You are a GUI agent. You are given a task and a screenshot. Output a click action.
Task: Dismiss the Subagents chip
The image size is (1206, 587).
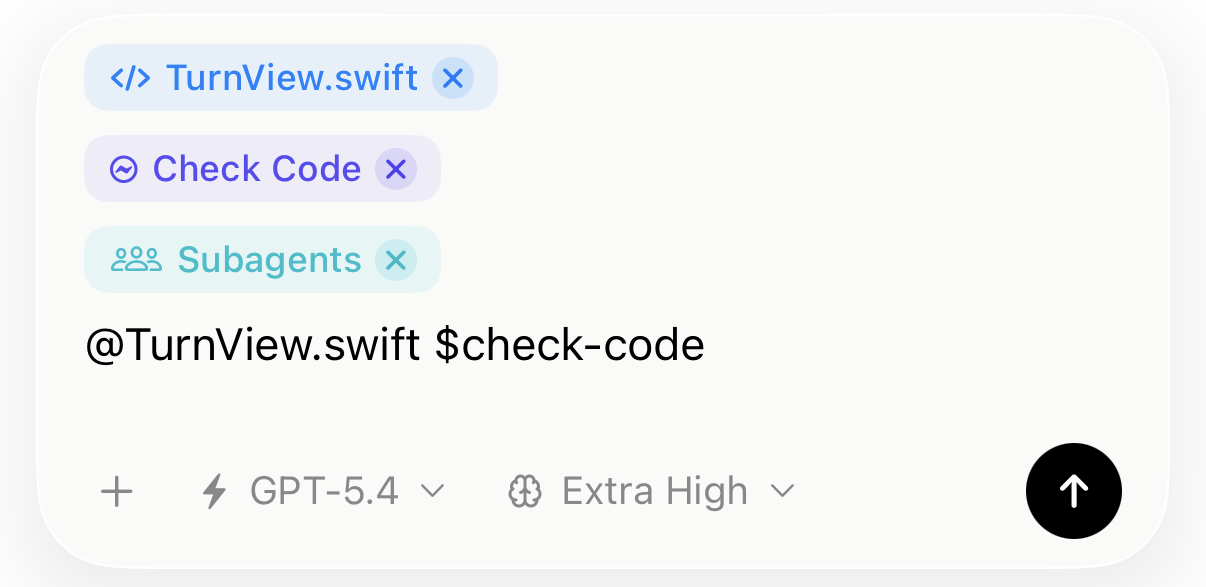tap(397, 260)
